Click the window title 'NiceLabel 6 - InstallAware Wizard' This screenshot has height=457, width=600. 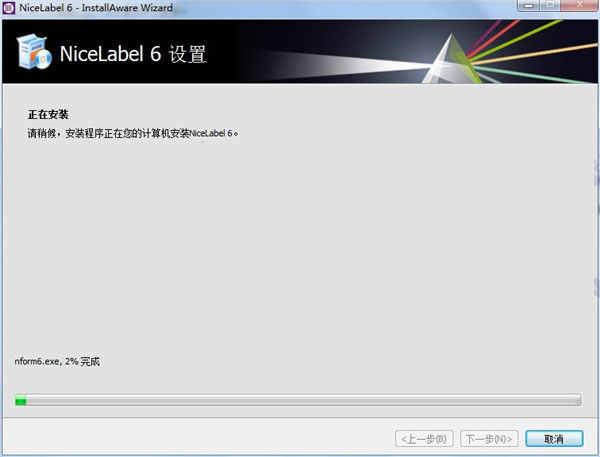pyautogui.click(x=96, y=8)
